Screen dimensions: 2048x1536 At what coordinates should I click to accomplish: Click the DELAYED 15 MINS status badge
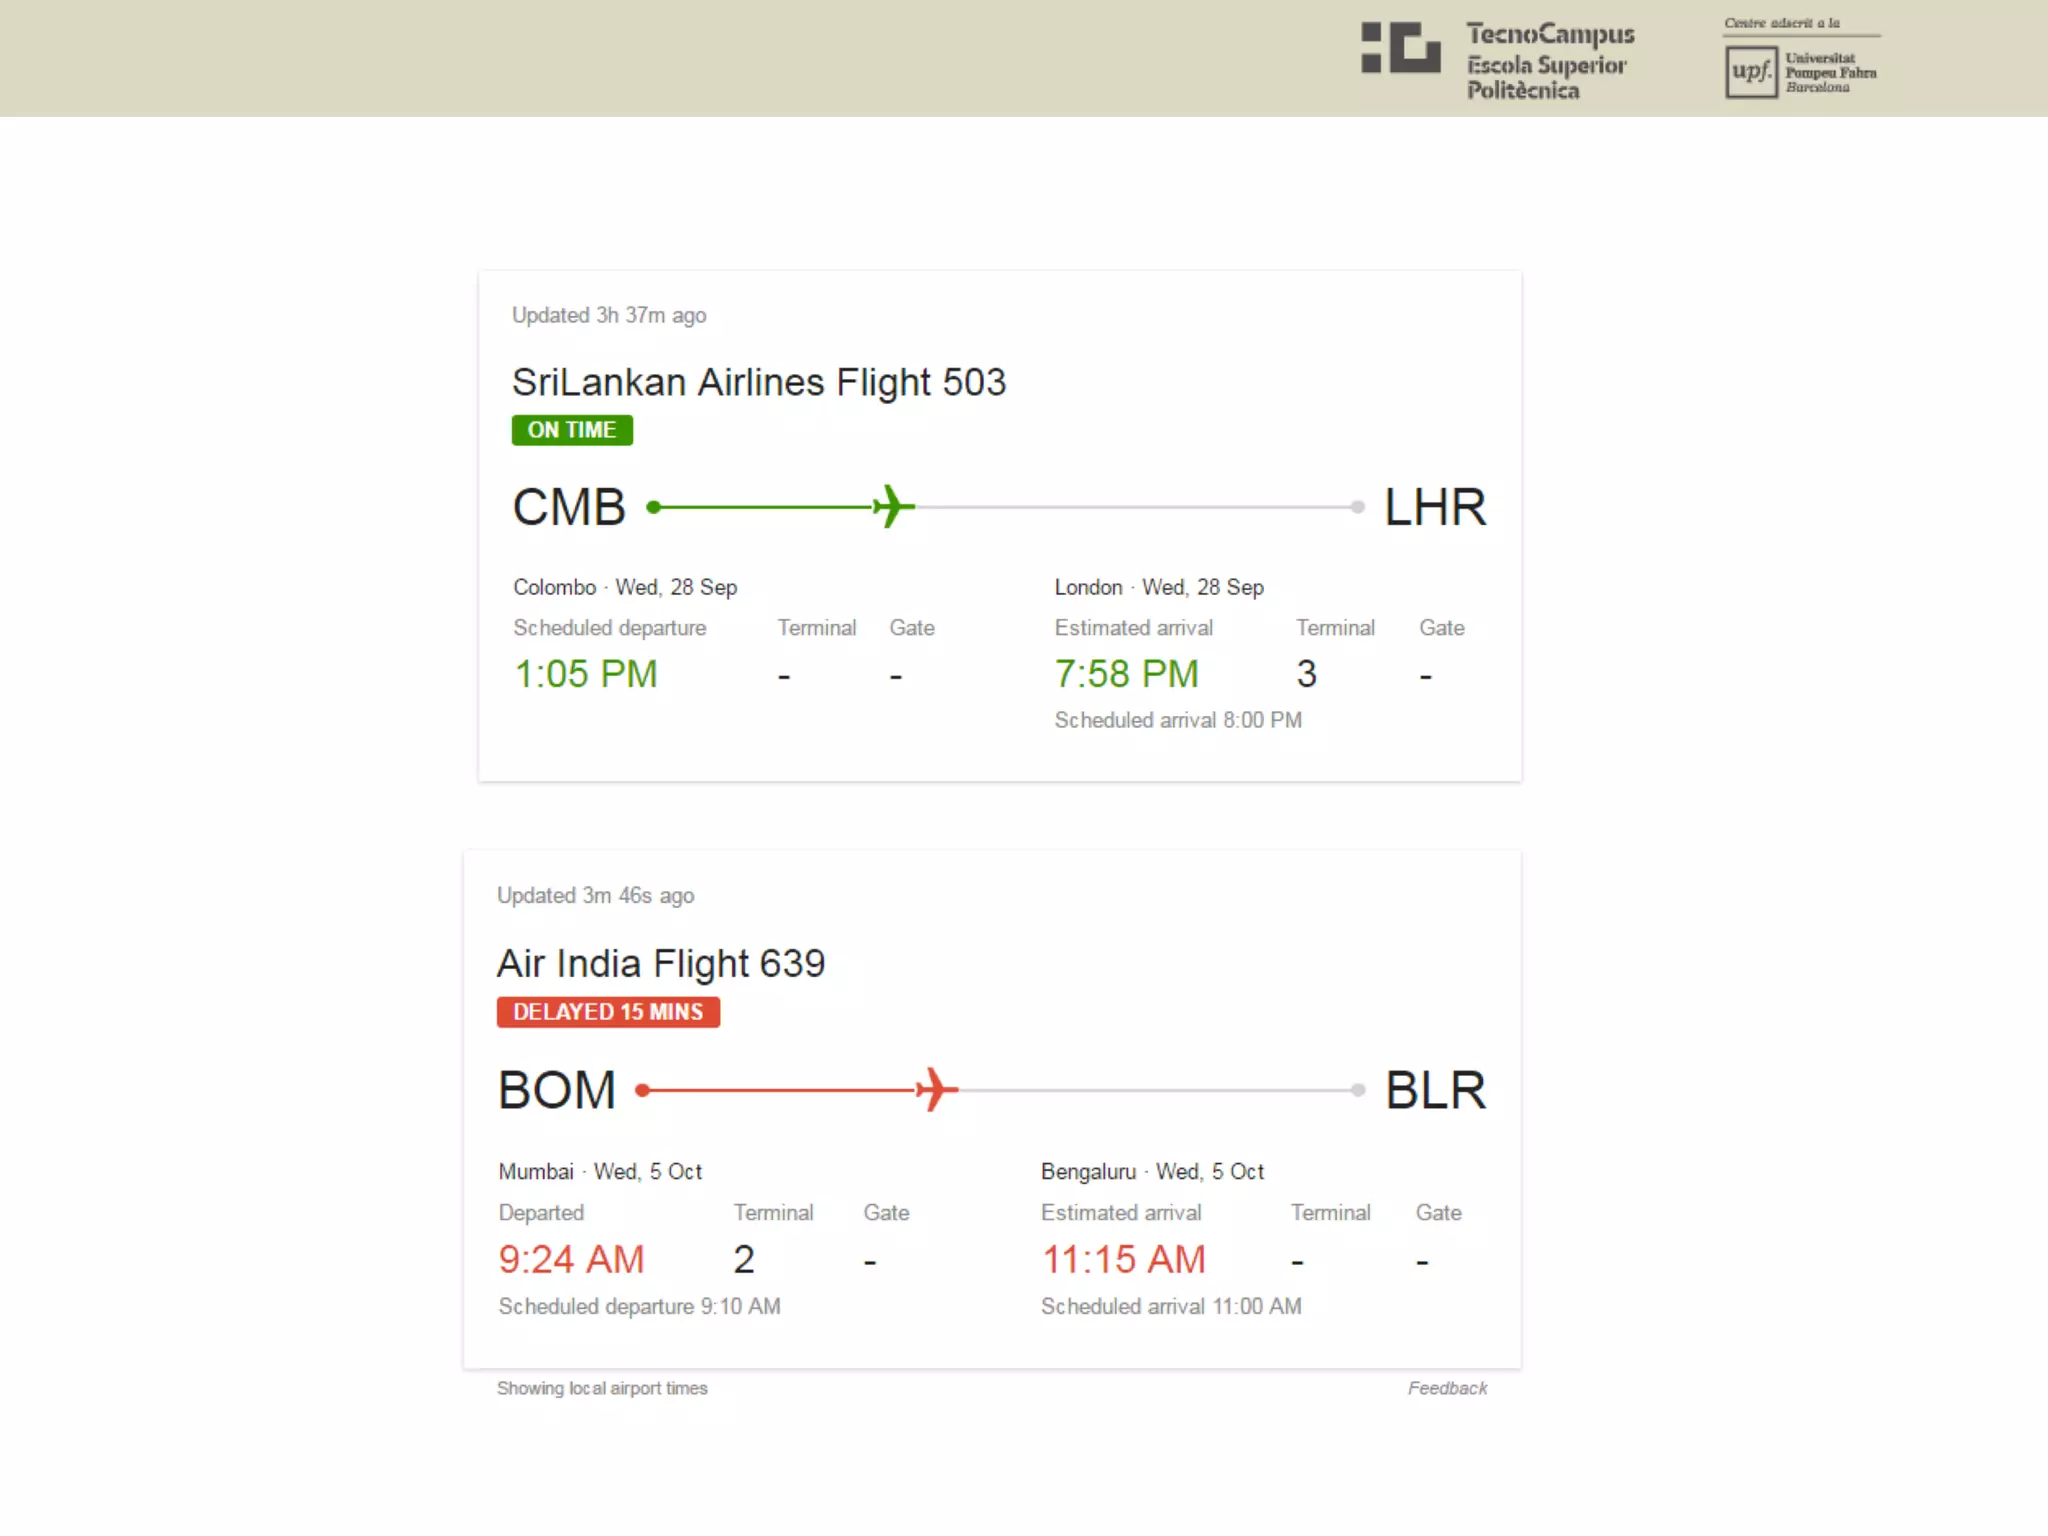point(608,1012)
